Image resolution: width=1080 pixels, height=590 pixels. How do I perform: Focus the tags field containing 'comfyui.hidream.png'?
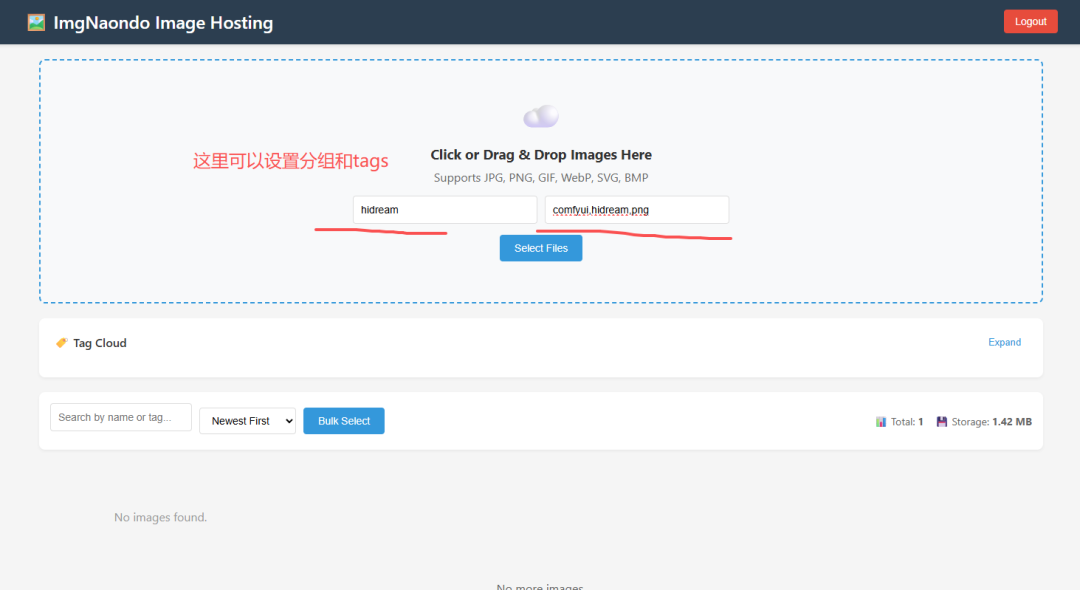pyautogui.click(x=636, y=210)
